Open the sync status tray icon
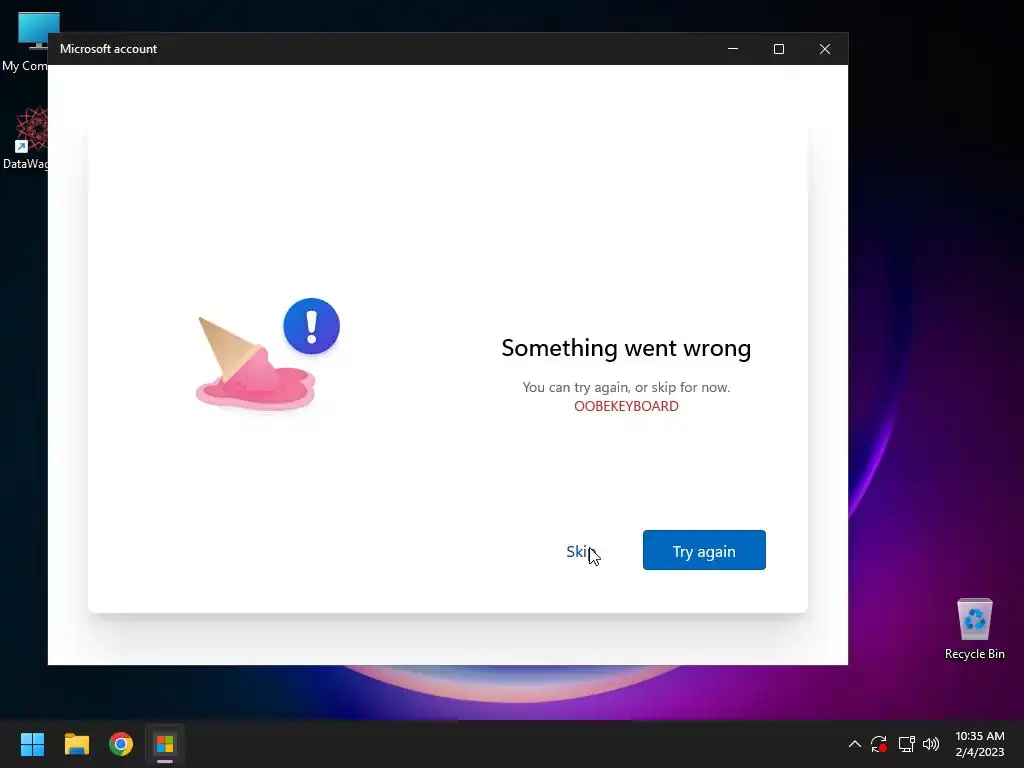The height and width of the screenshot is (768, 1024). point(879,744)
